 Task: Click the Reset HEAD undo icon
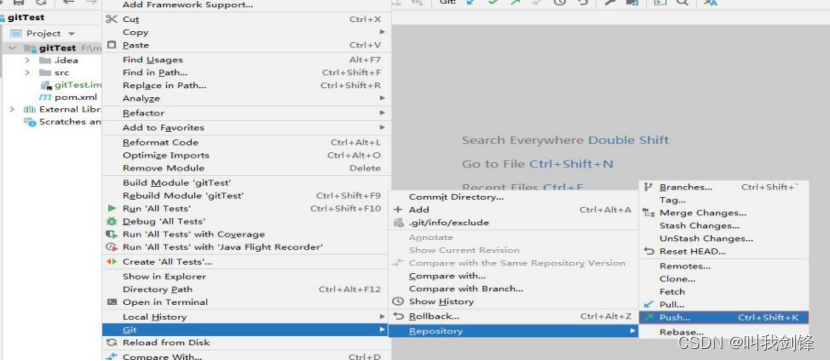(648, 251)
